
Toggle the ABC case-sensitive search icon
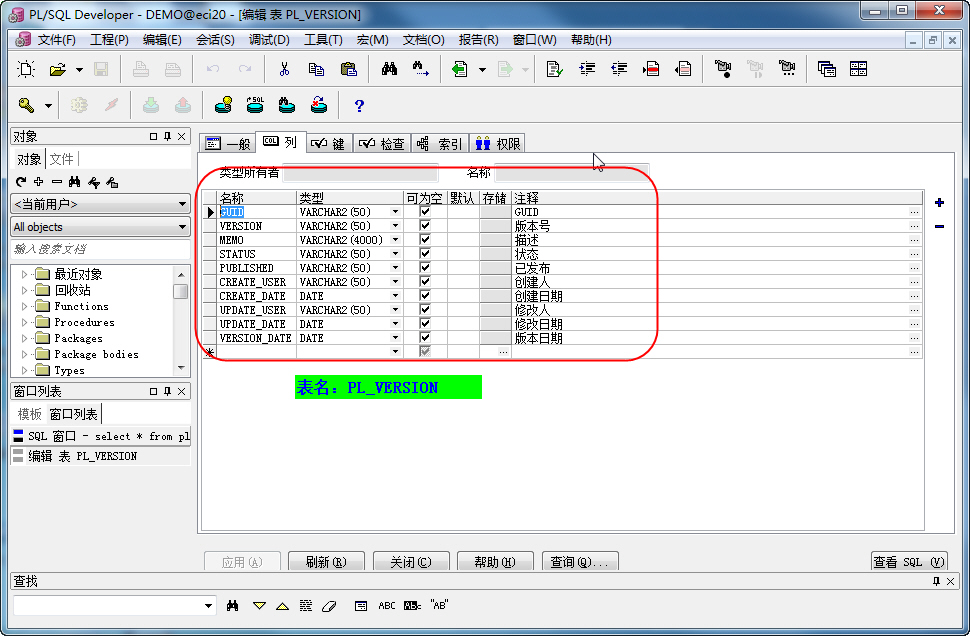(387, 606)
